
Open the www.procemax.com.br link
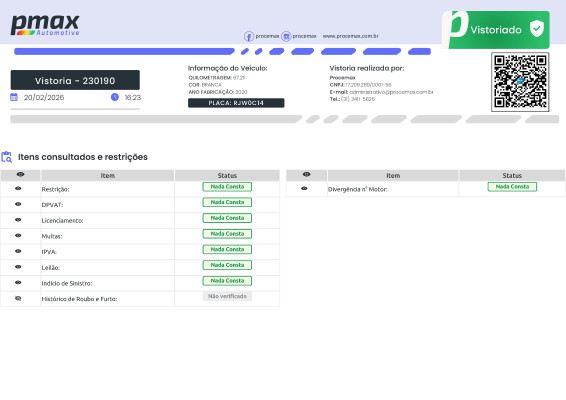pos(351,36)
